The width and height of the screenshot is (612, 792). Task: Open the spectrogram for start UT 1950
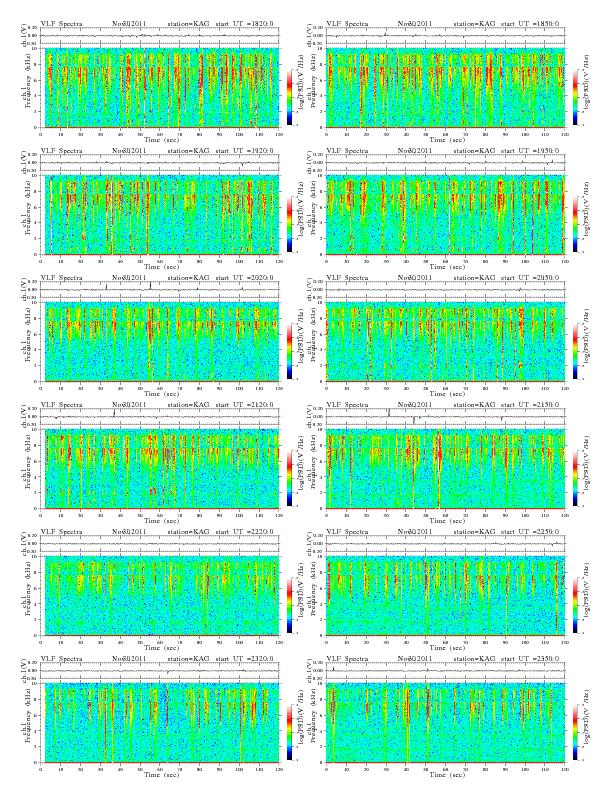pos(445,215)
